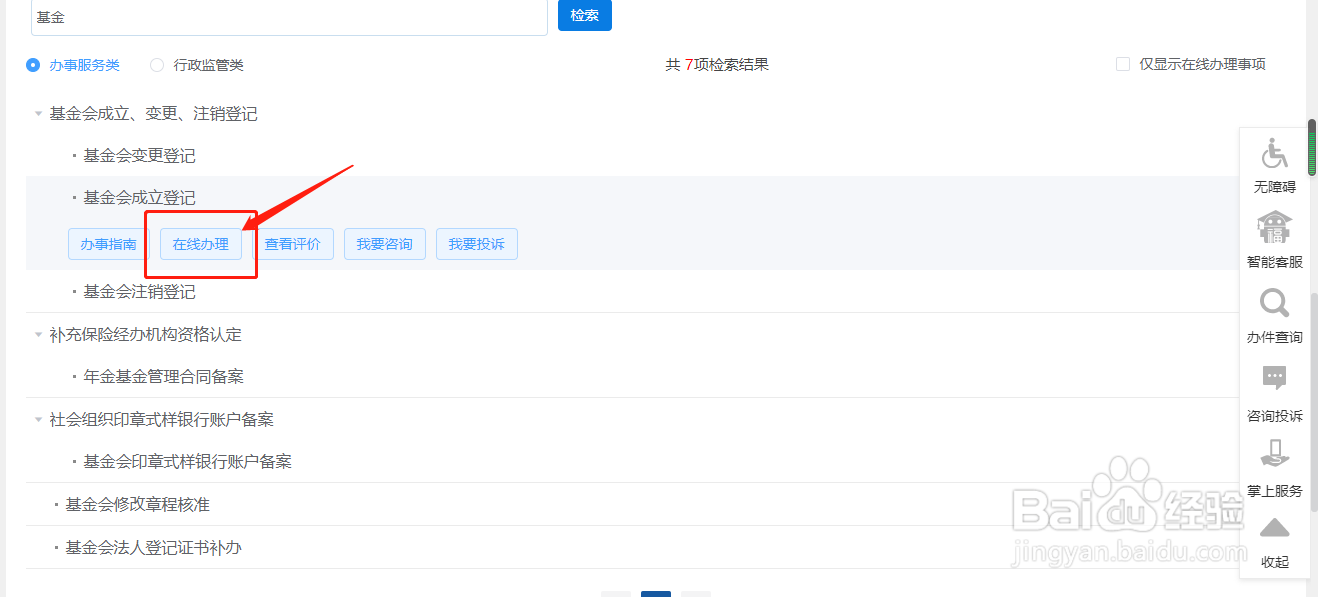Click the 我要投诉 button
The width and height of the screenshot is (1318, 597).
point(477,244)
